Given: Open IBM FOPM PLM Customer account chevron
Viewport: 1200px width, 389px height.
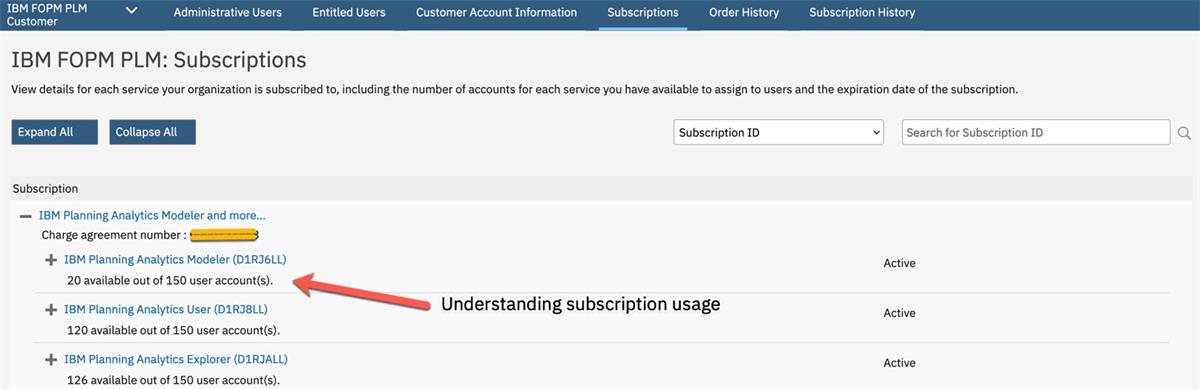Looking at the screenshot, I should coord(131,11).
